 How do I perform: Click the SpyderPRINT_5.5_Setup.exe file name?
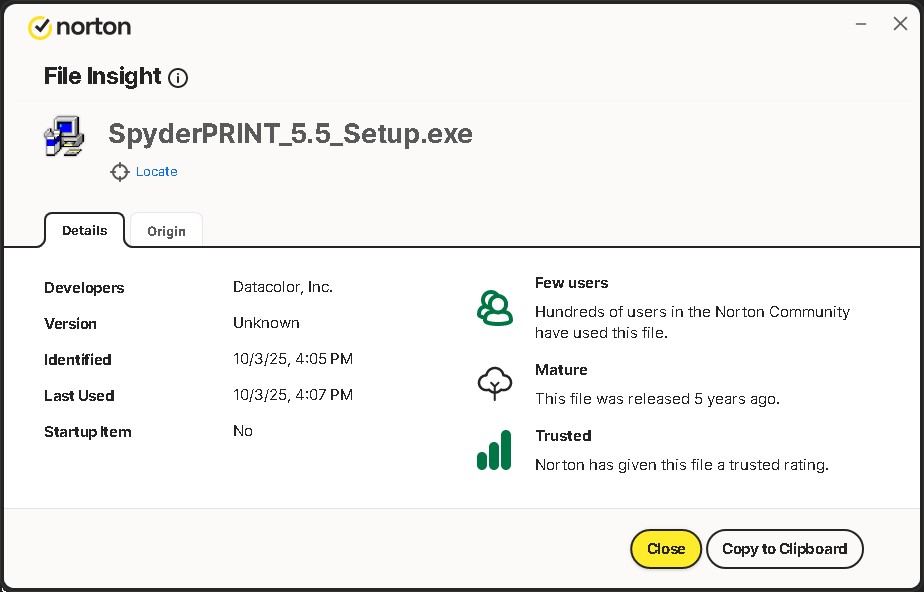pos(290,134)
